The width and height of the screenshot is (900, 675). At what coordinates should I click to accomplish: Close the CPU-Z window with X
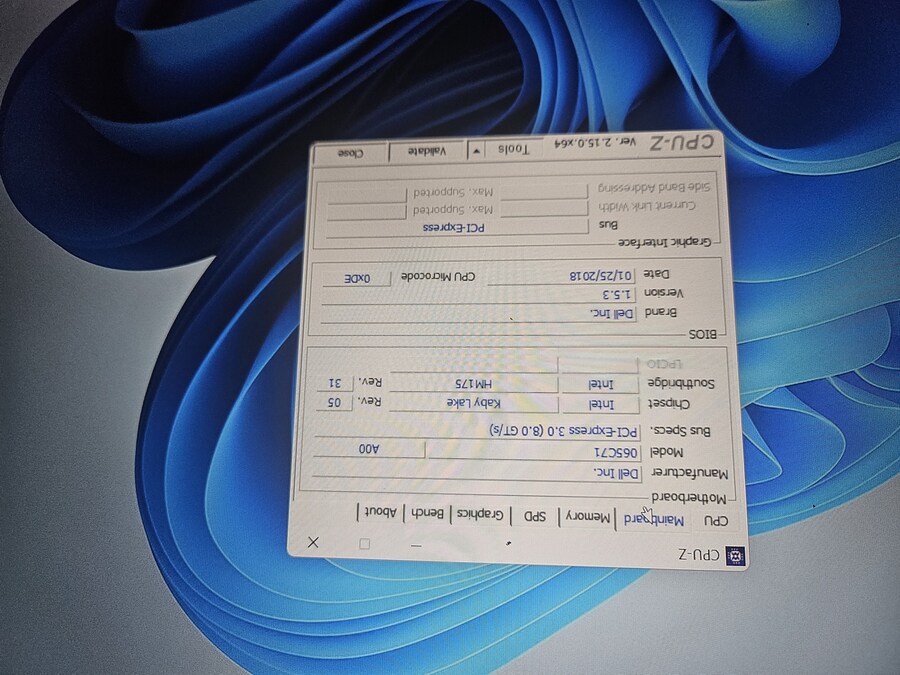click(x=313, y=542)
